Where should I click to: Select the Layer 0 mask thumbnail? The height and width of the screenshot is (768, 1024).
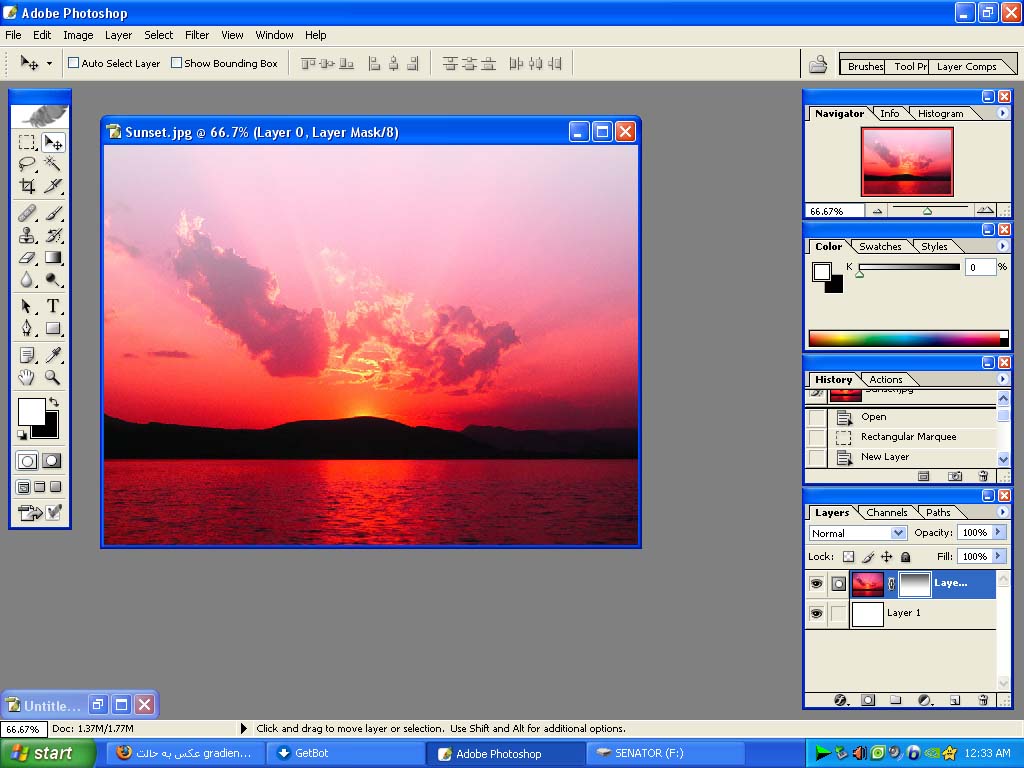click(914, 584)
